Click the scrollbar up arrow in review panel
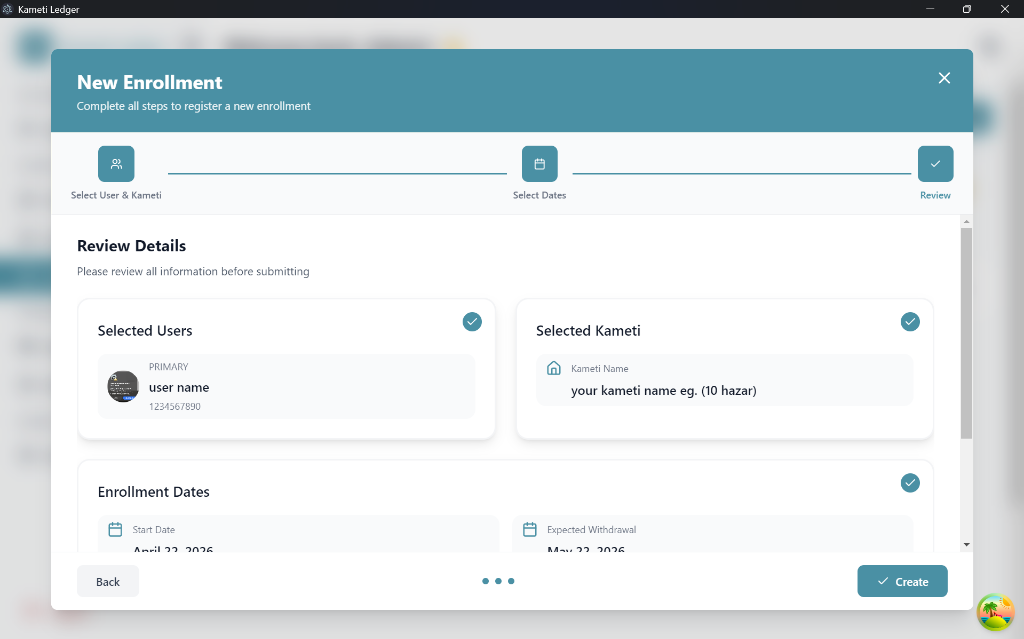The width and height of the screenshot is (1024, 639). [967, 222]
